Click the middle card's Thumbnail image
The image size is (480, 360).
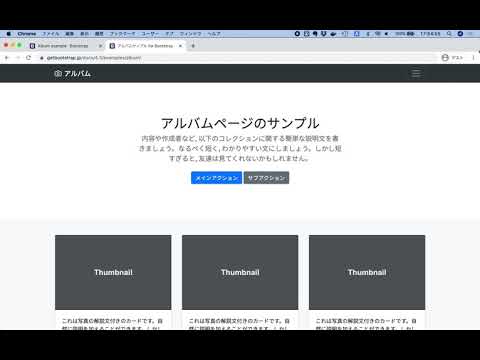tap(240, 272)
